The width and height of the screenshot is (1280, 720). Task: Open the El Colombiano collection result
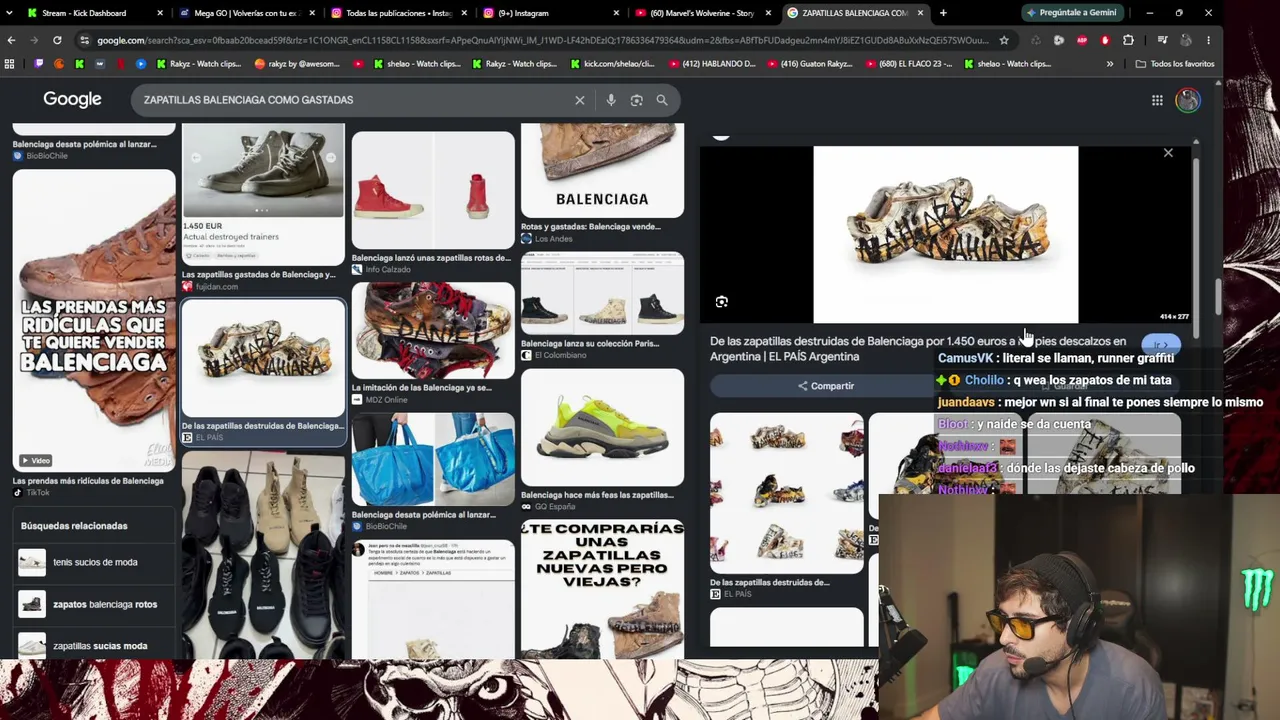pos(602,295)
